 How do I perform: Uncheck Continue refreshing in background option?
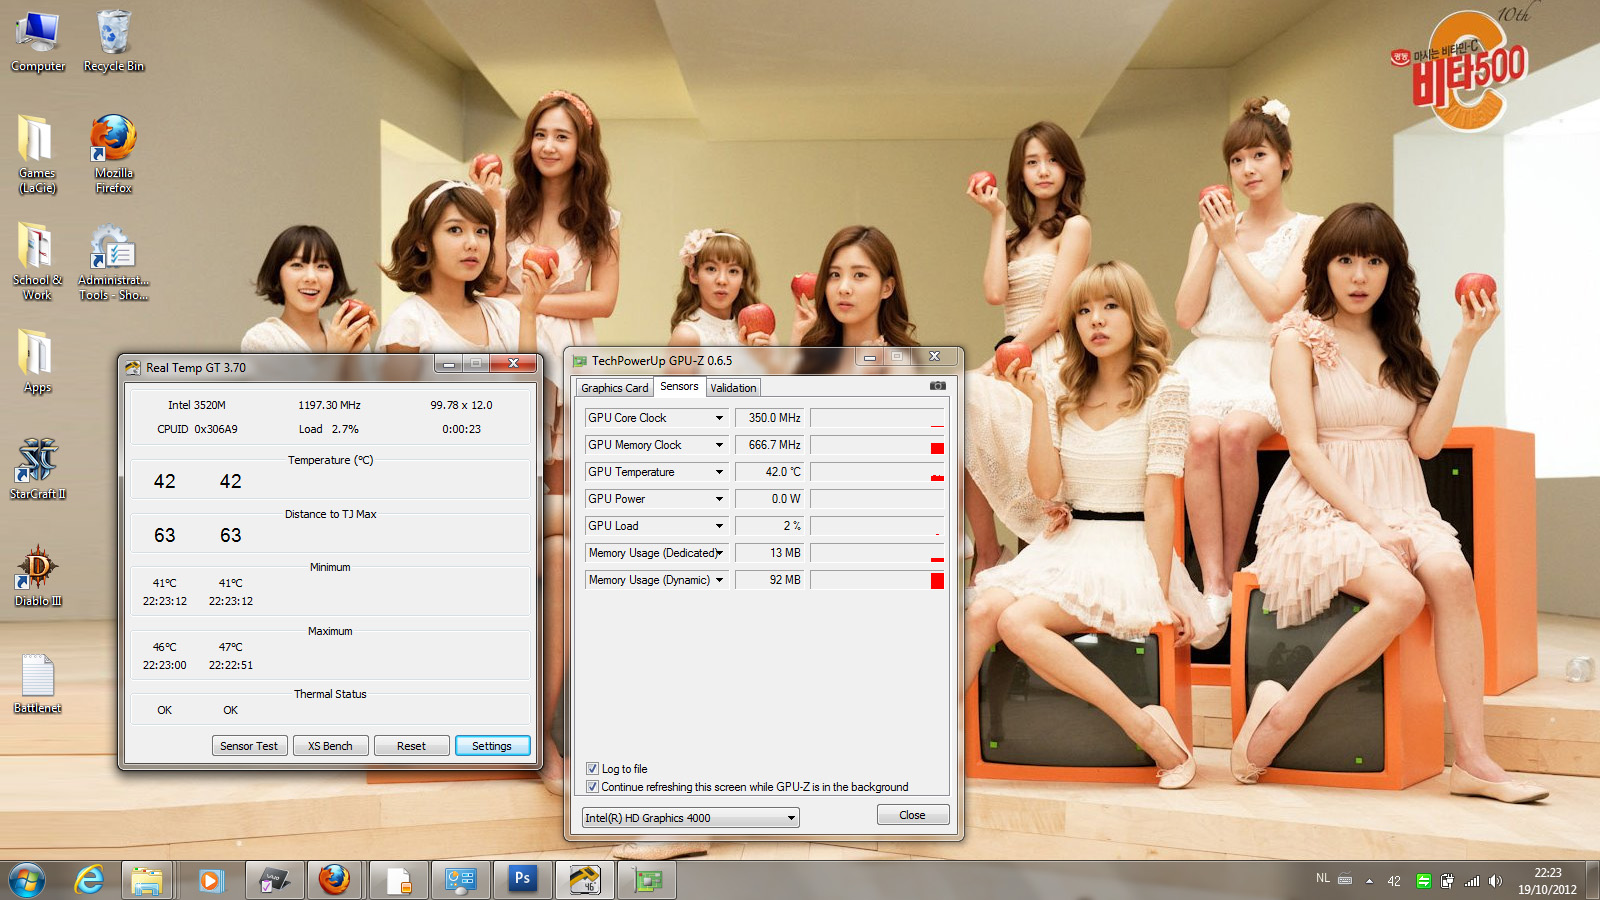click(592, 787)
